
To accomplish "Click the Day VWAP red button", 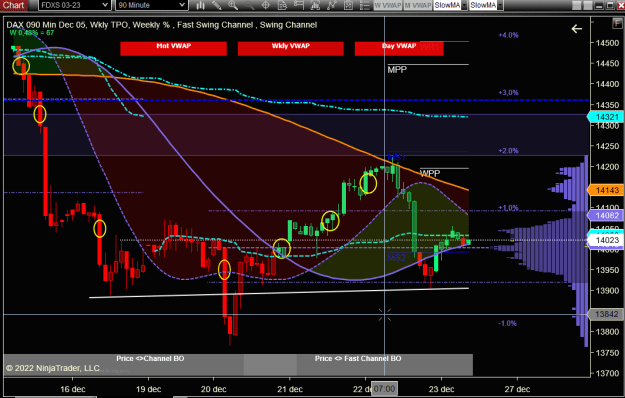I will [399, 49].
